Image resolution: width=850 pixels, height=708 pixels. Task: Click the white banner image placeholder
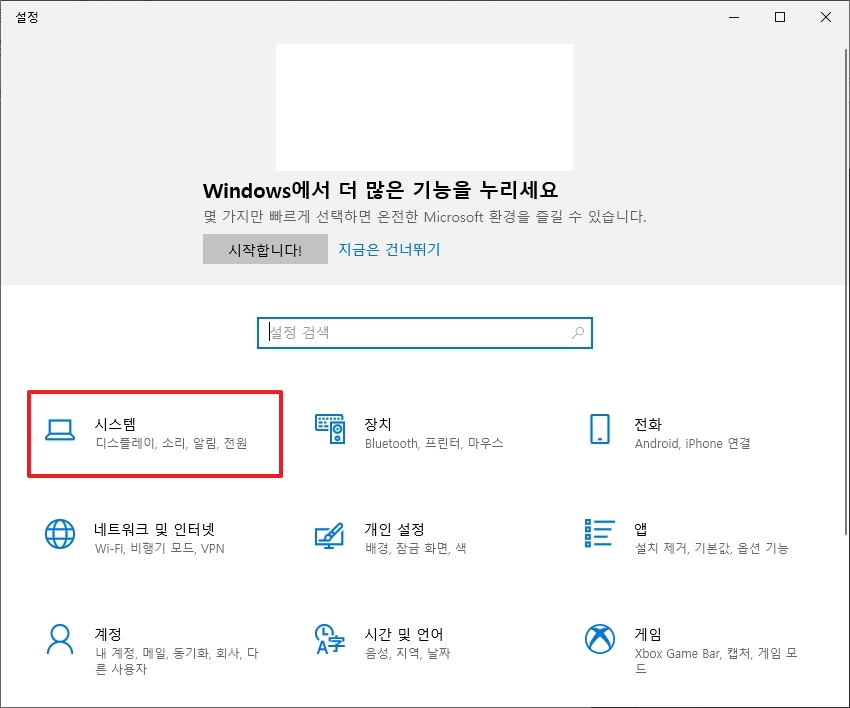click(424, 107)
